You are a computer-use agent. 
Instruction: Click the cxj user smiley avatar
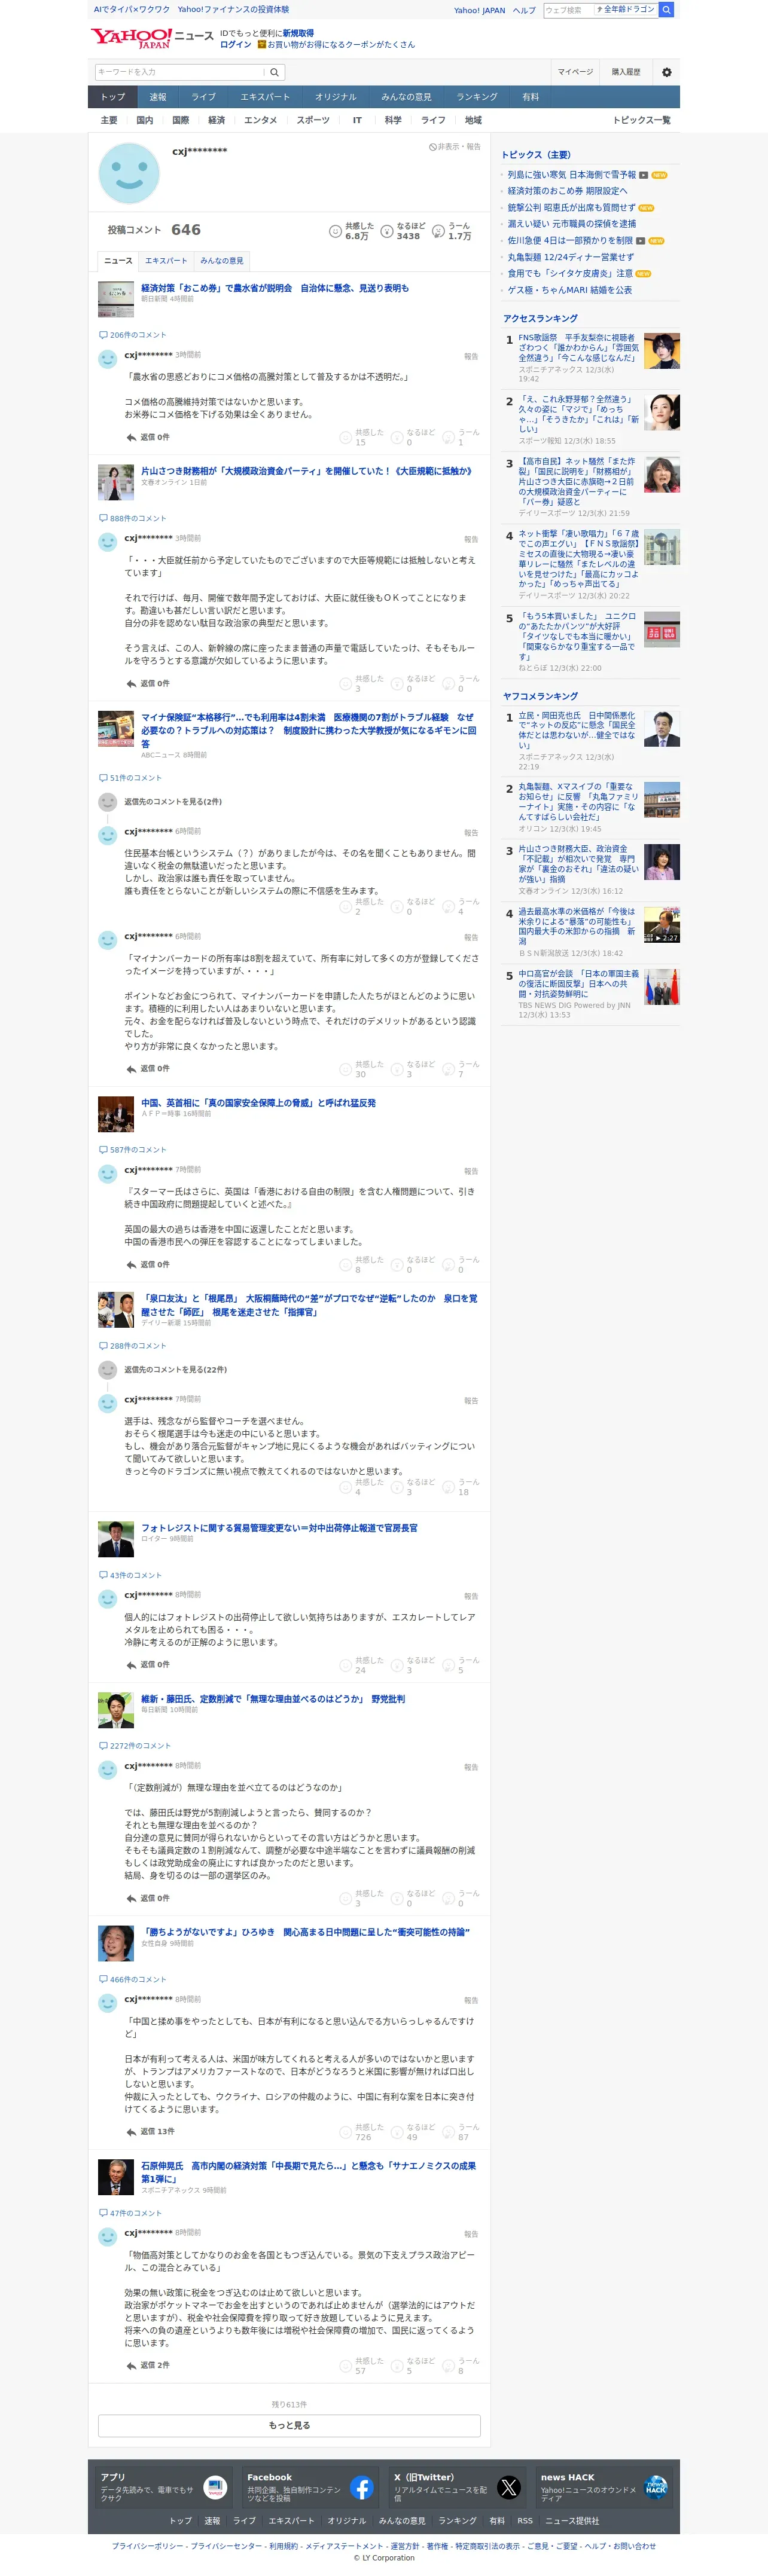click(129, 173)
